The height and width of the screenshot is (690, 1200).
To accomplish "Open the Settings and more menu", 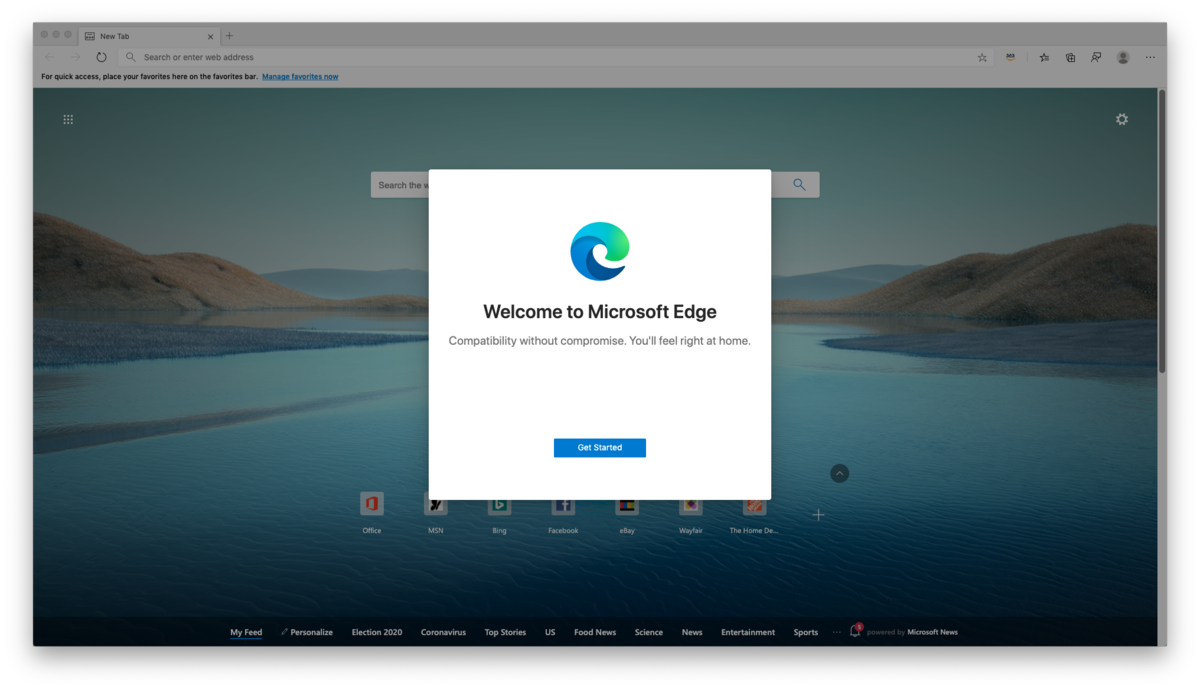I will (x=1150, y=57).
